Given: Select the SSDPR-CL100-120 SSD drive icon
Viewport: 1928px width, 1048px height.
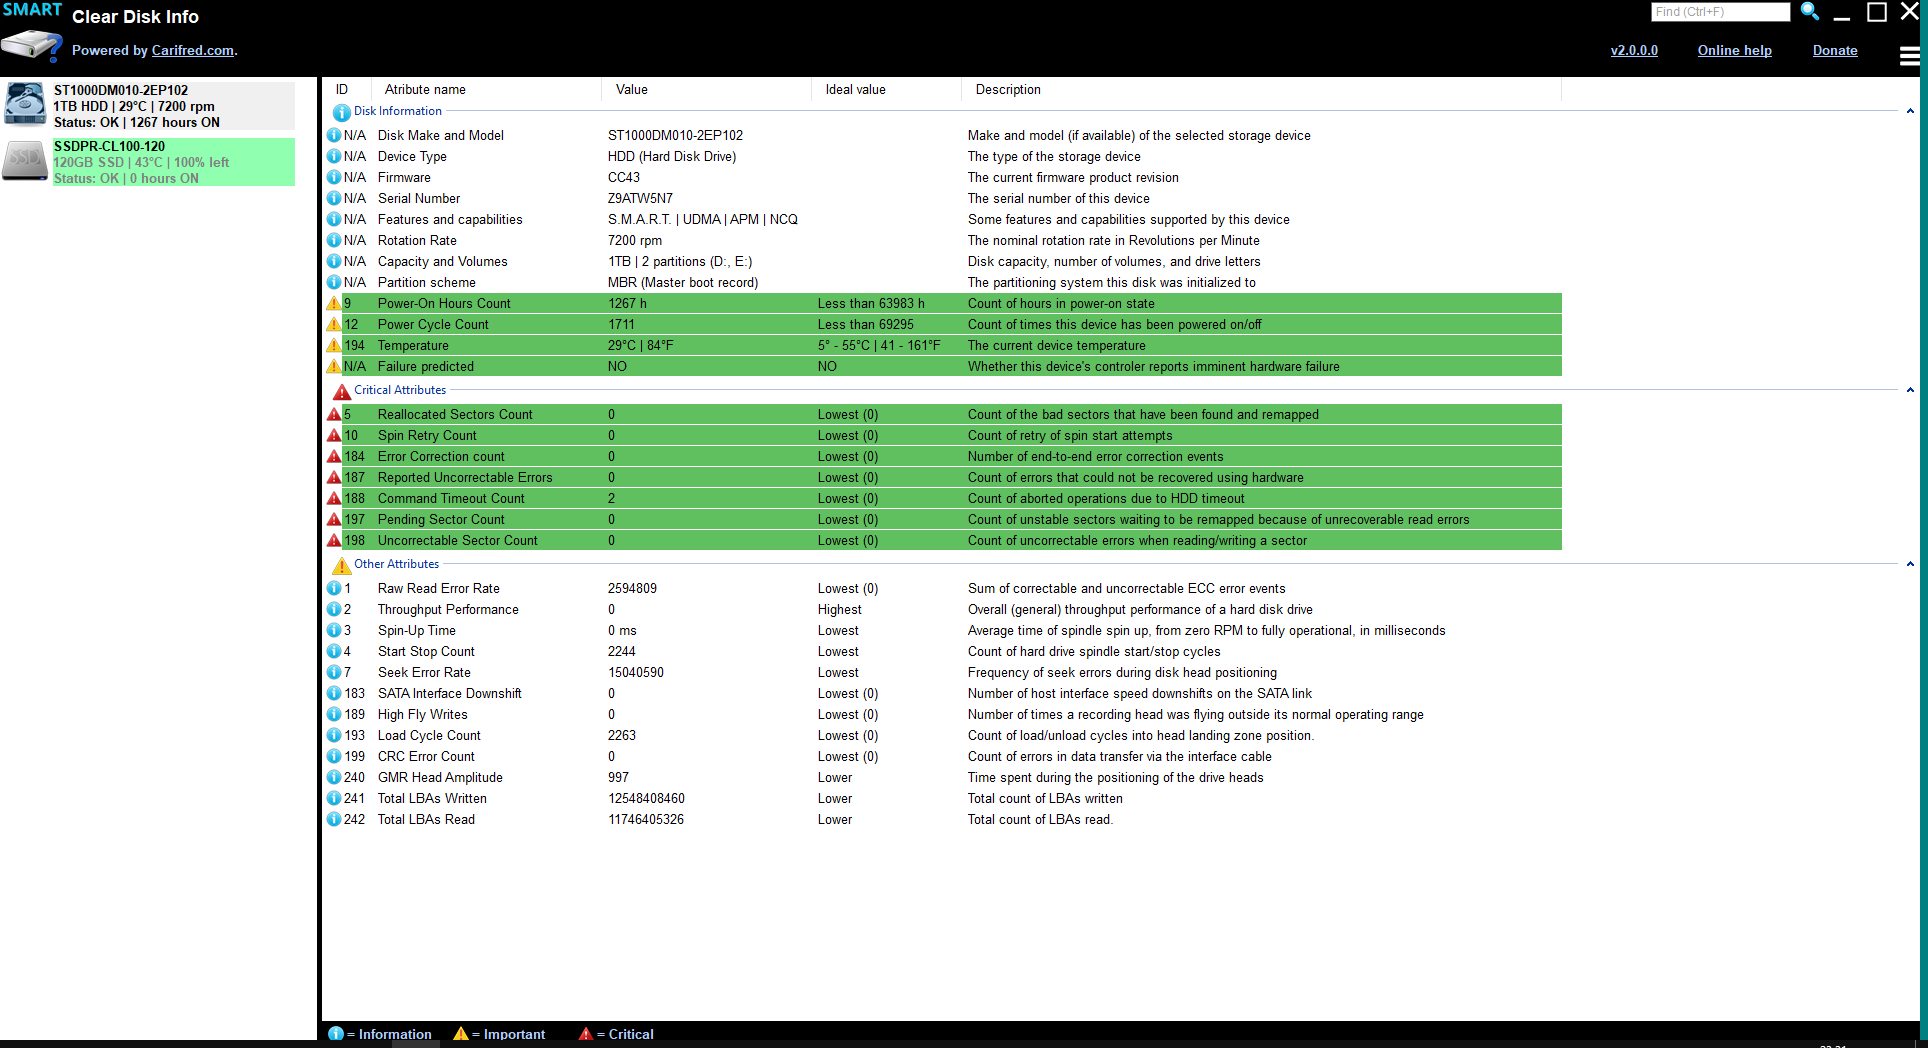Looking at the screenshot, I should (x=25, y=161).
